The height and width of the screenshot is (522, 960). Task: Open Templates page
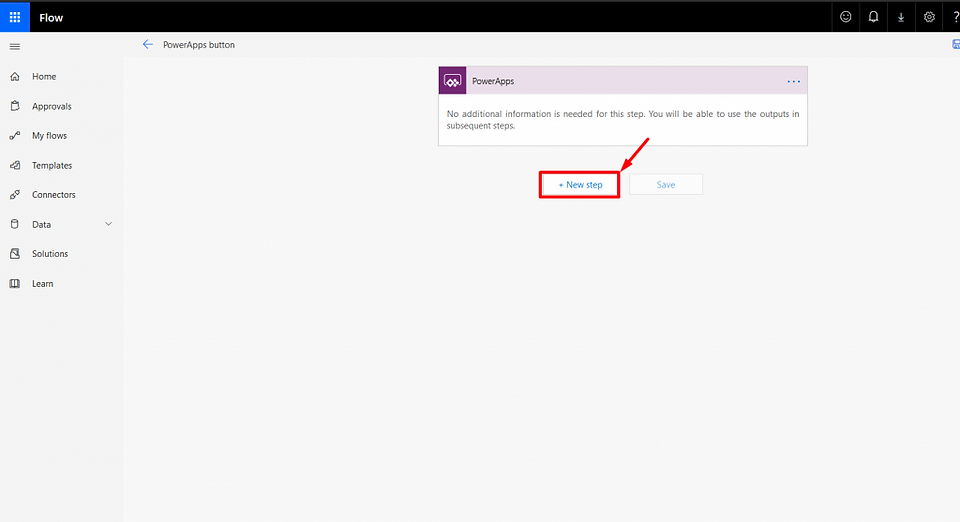(x=52, y=165)
